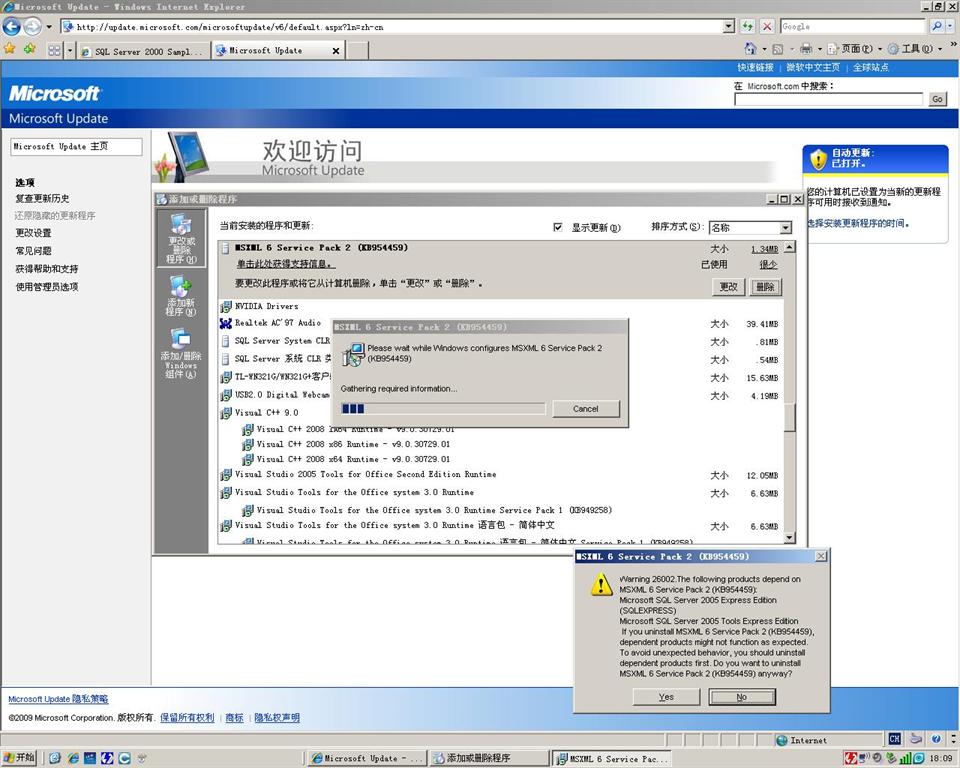Click the Visual C++ 9.0 program icon
Viewport: 960px width, 768px height.
(x=226, y=413)
